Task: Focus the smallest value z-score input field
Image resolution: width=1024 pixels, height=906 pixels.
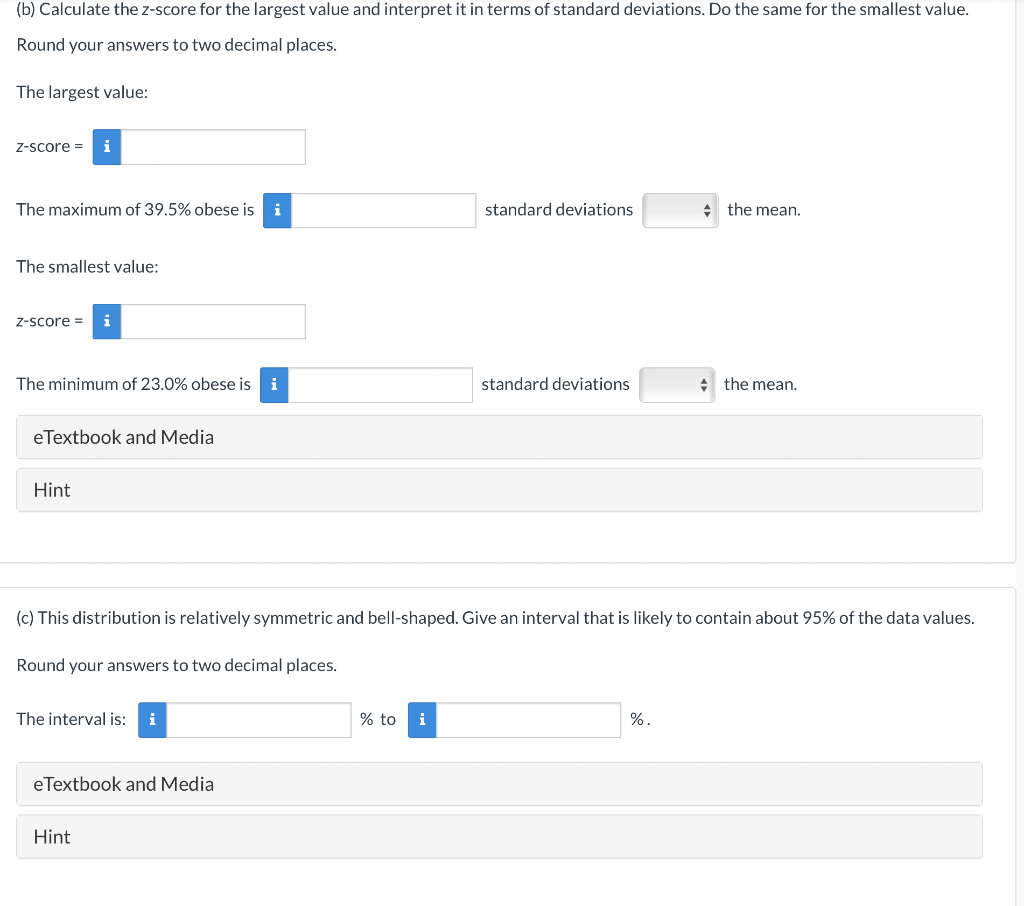Action: [x=213, y=321]
